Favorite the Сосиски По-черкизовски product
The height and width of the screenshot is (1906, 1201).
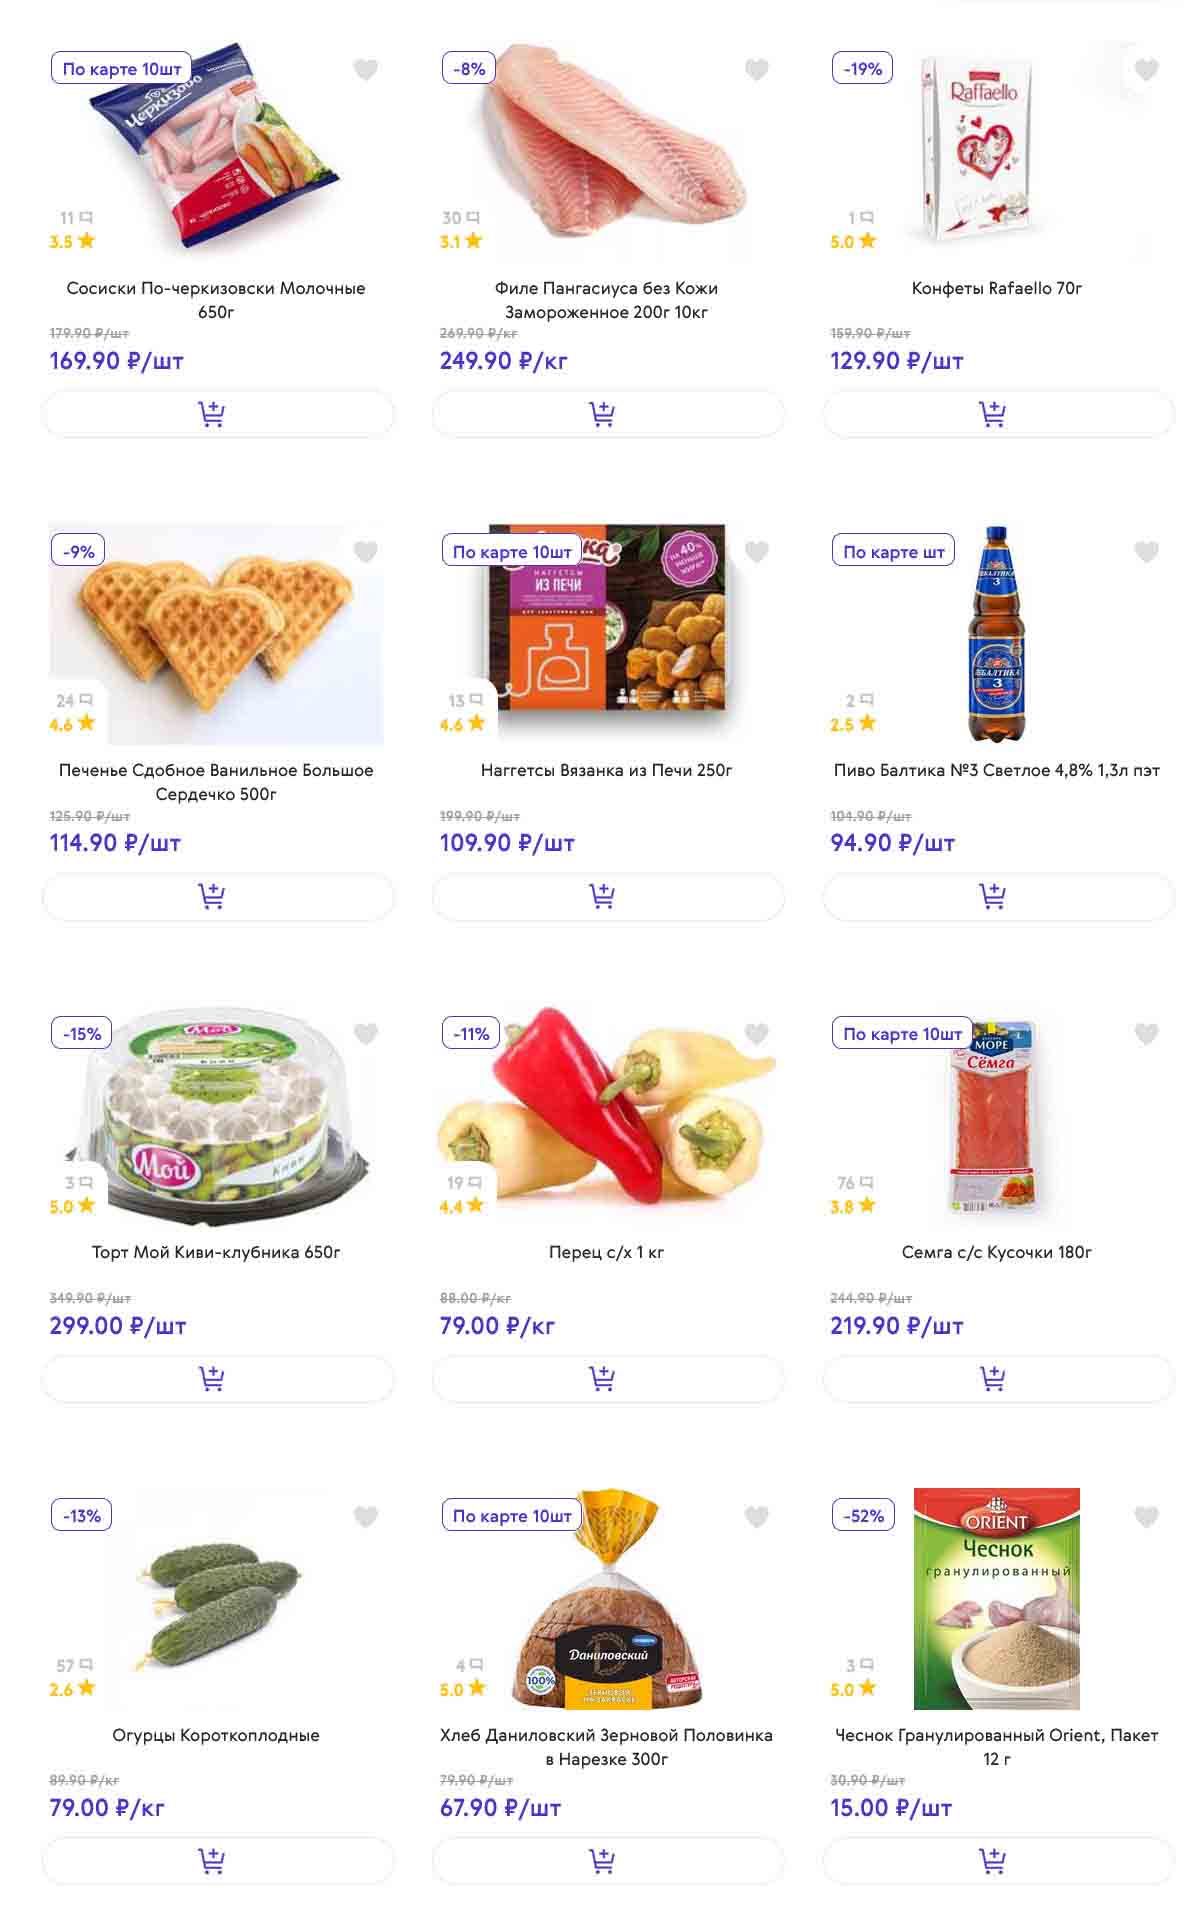click(x=366, y=69)
